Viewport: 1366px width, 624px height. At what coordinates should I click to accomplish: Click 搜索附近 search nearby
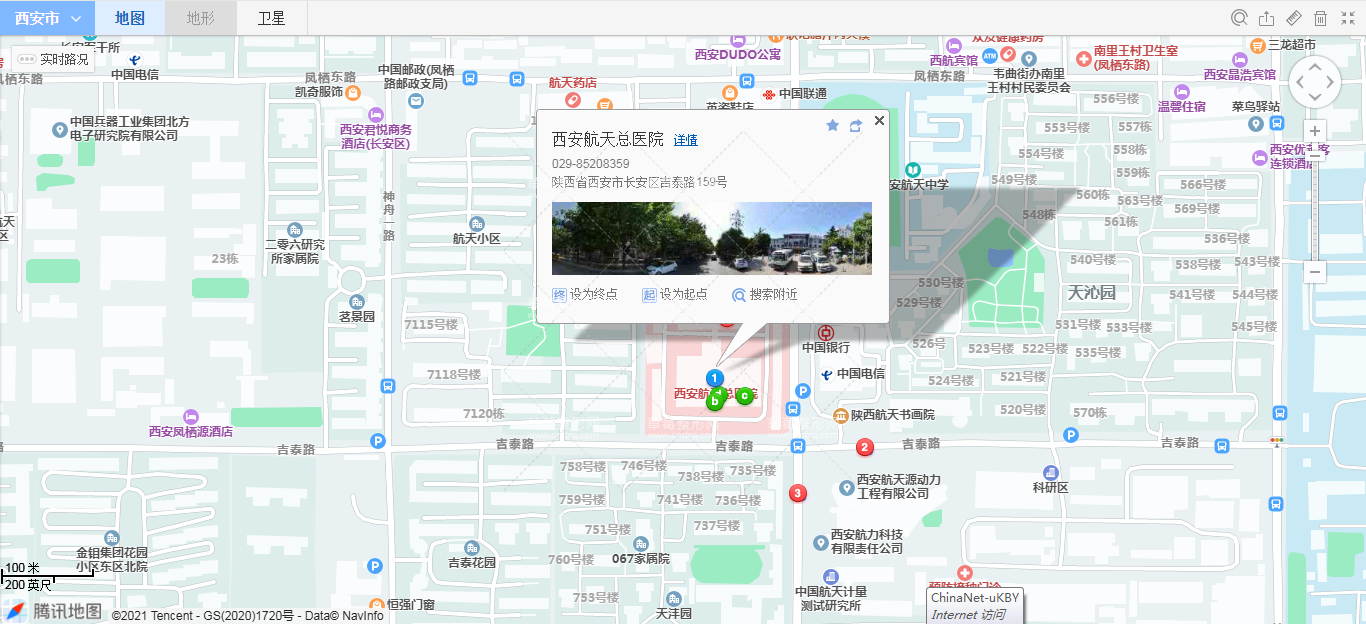pyautogui.click(x=765, y=294)
